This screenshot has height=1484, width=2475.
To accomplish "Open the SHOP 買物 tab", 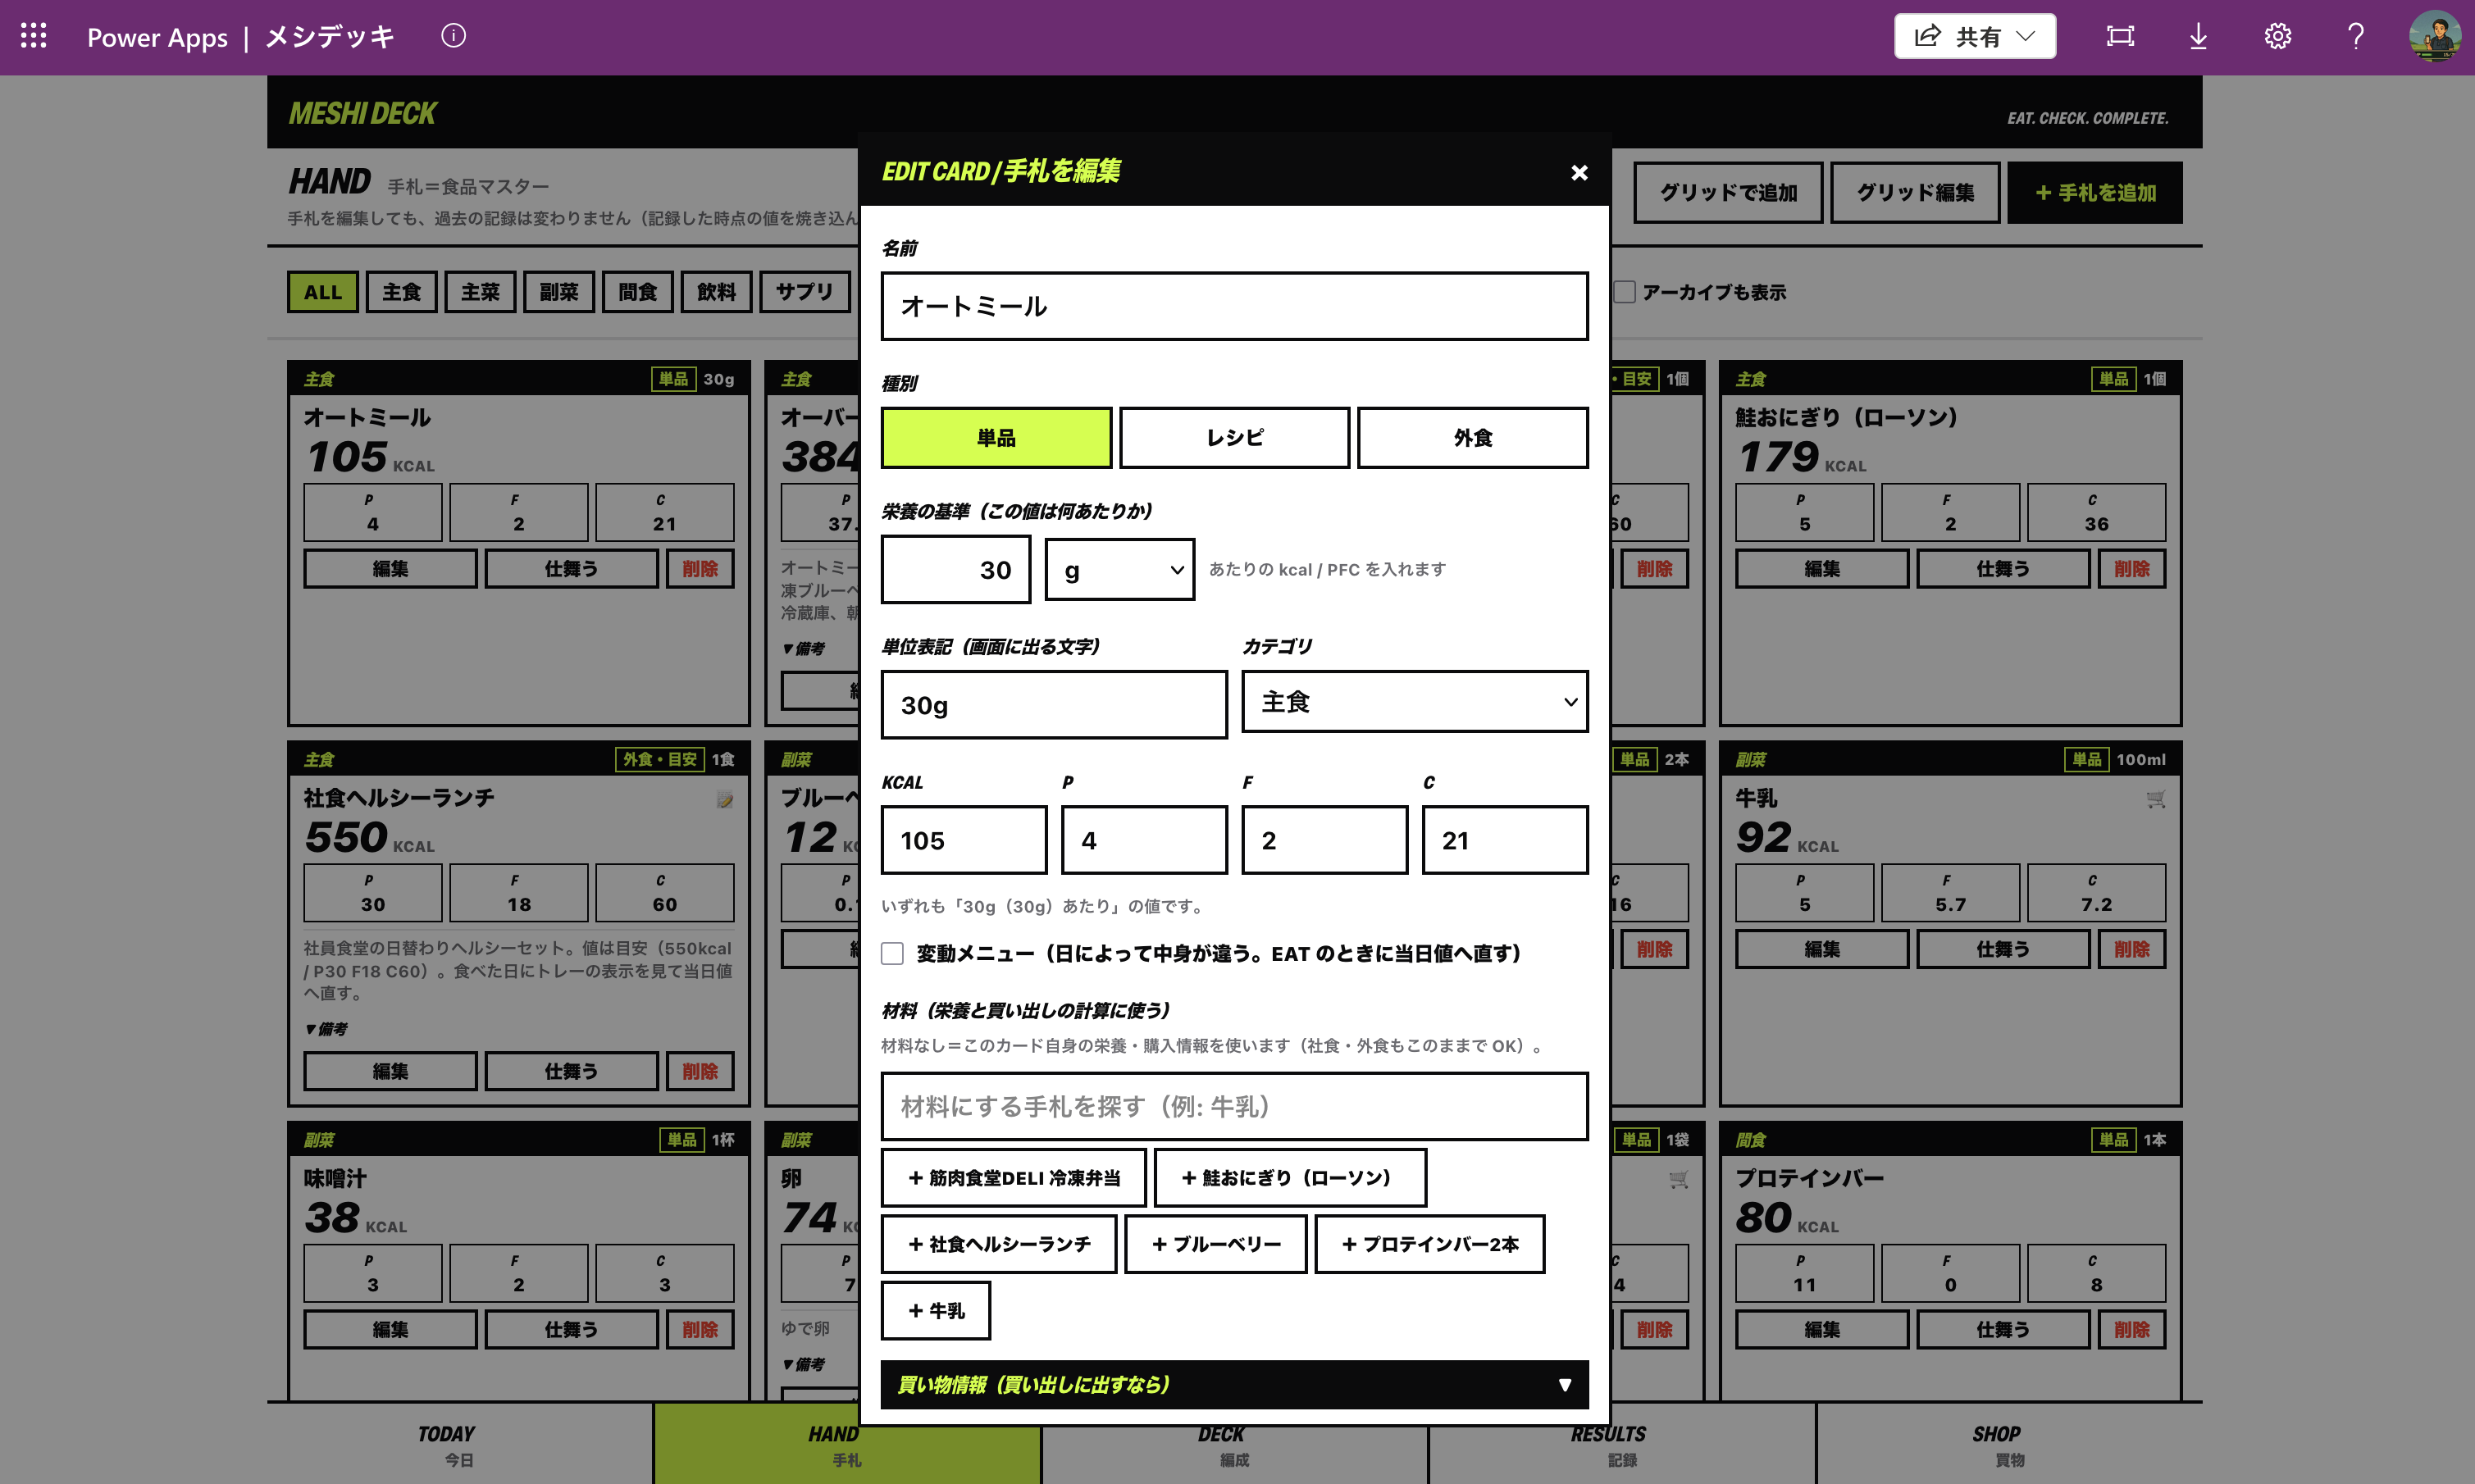I will coord(2008,1444).
